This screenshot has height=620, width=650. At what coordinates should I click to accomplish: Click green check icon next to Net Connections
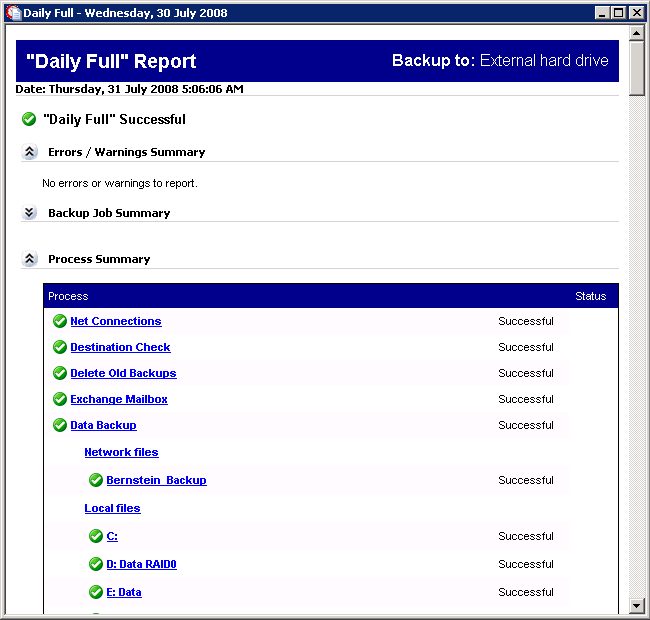[x=60, y=321]
